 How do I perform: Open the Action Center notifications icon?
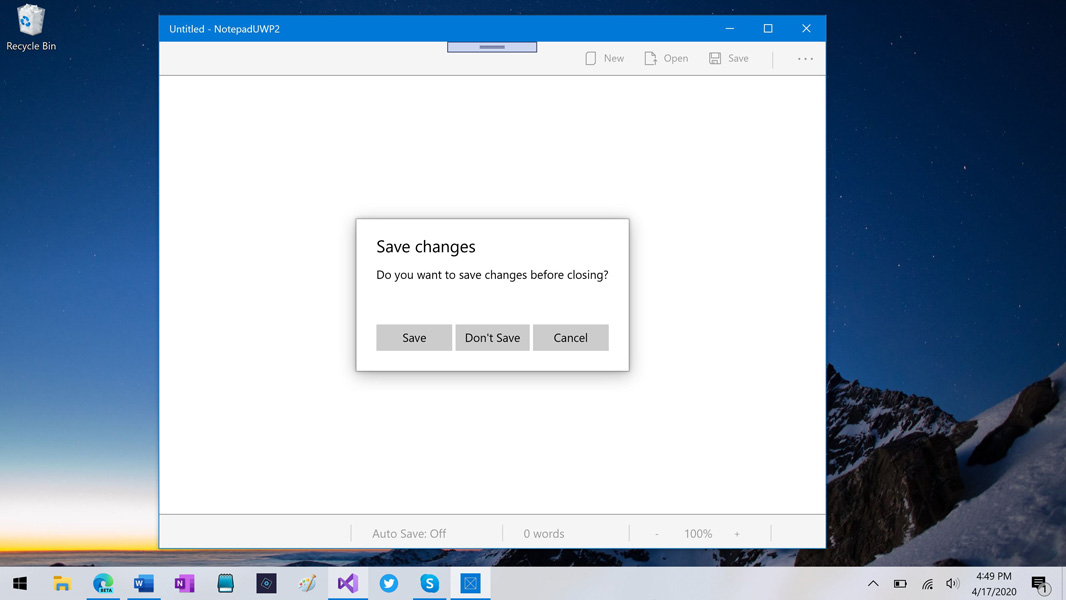tap(1040, 584)
